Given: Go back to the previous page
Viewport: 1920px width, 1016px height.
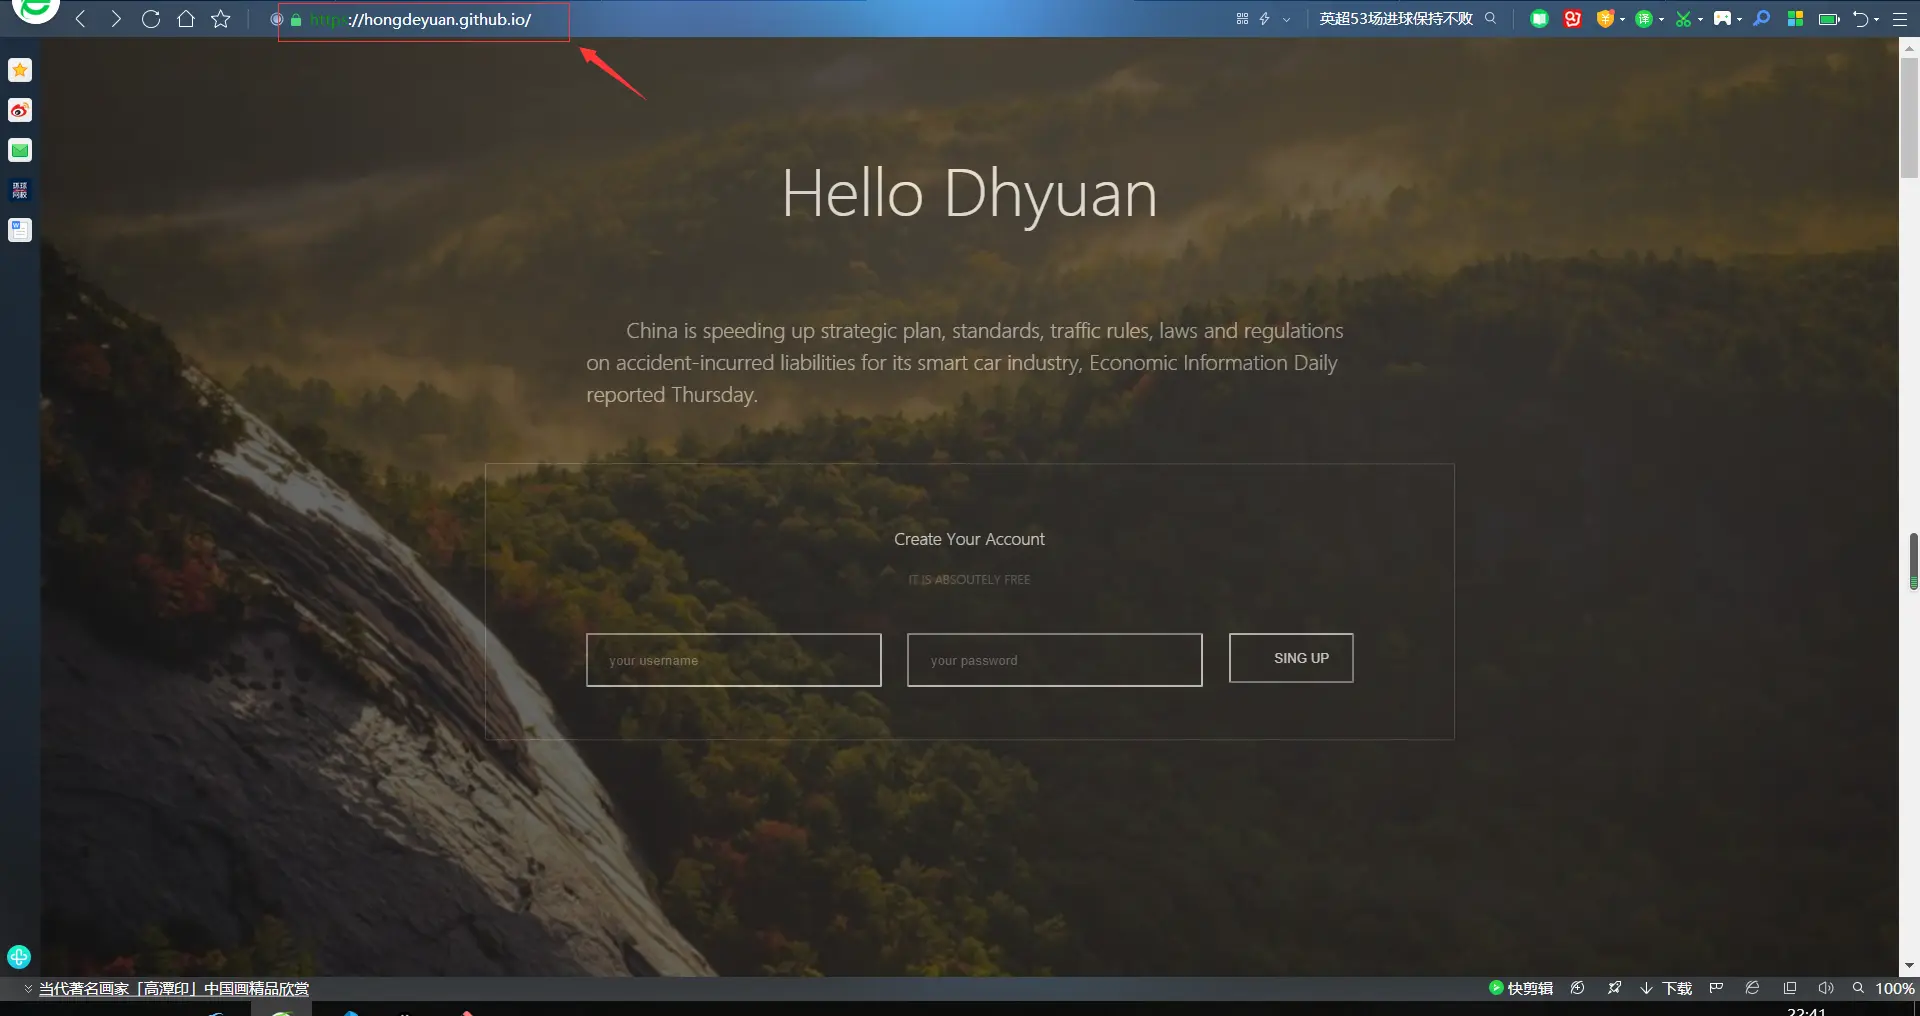Looking at the screenshot, I should click(x=81, y=19).
